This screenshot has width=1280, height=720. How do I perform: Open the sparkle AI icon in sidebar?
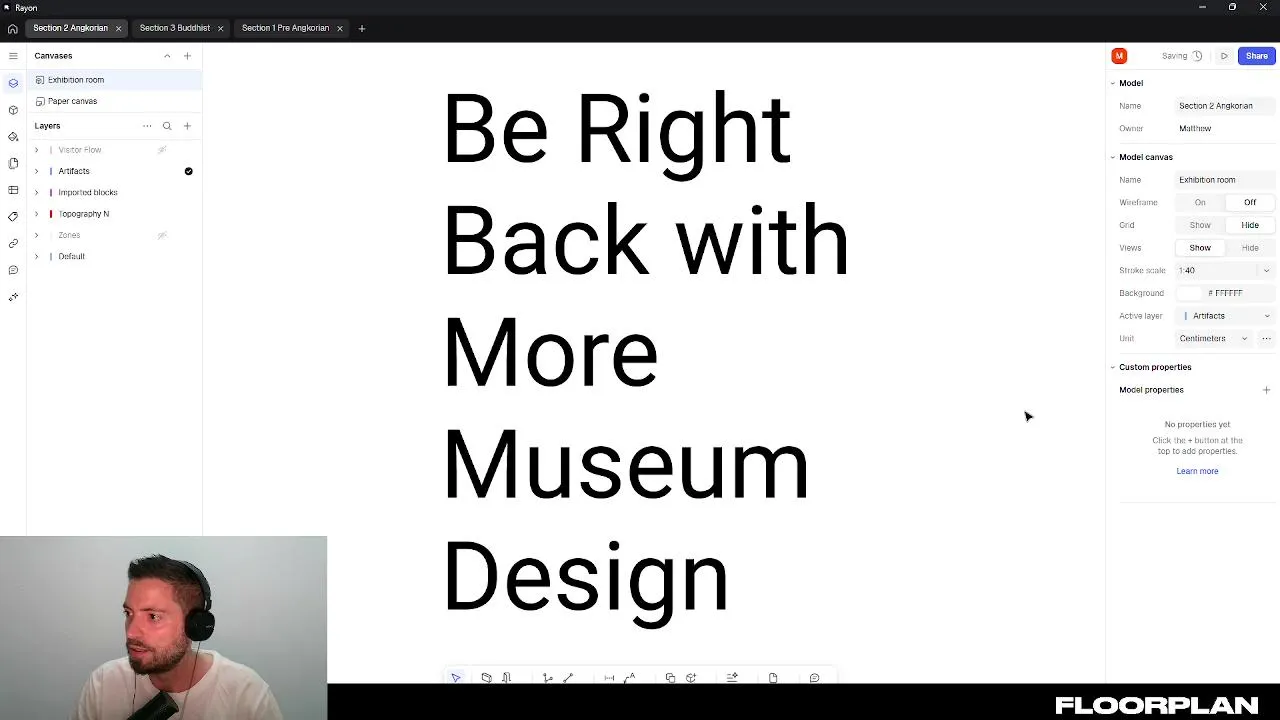13,297
